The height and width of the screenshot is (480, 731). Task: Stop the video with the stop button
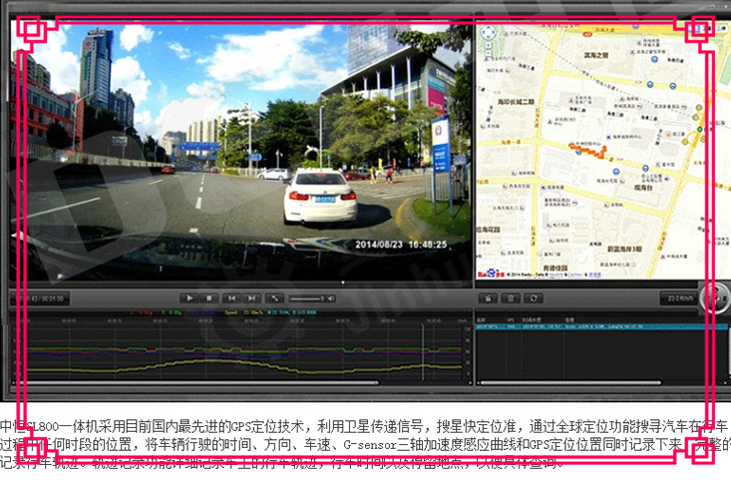209,298
